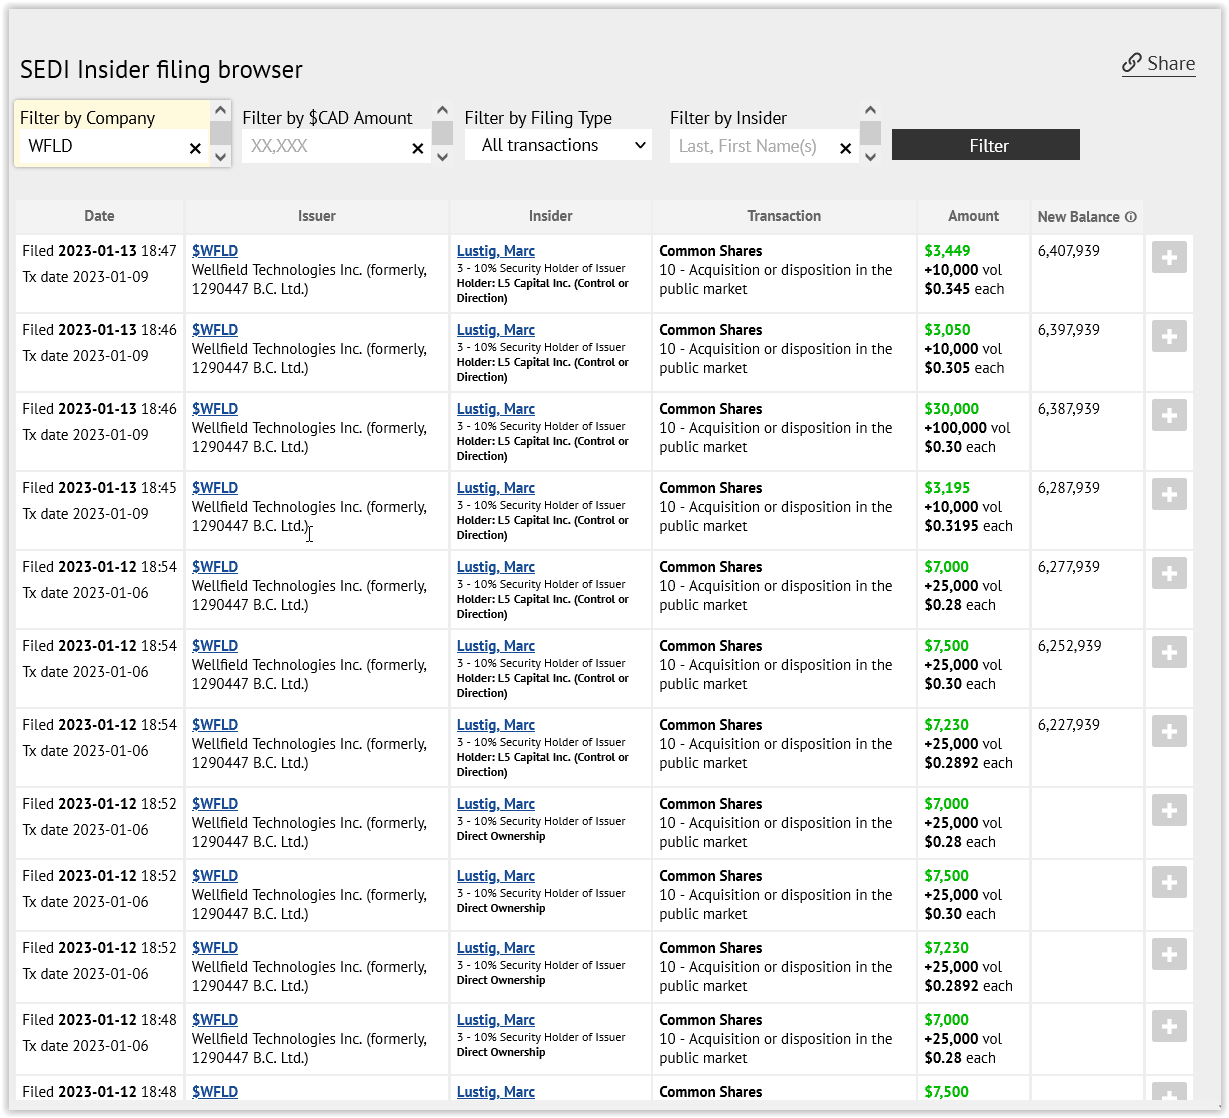
Task: Click the up spinner arrow on company filter
Action: tap(219, 111)
